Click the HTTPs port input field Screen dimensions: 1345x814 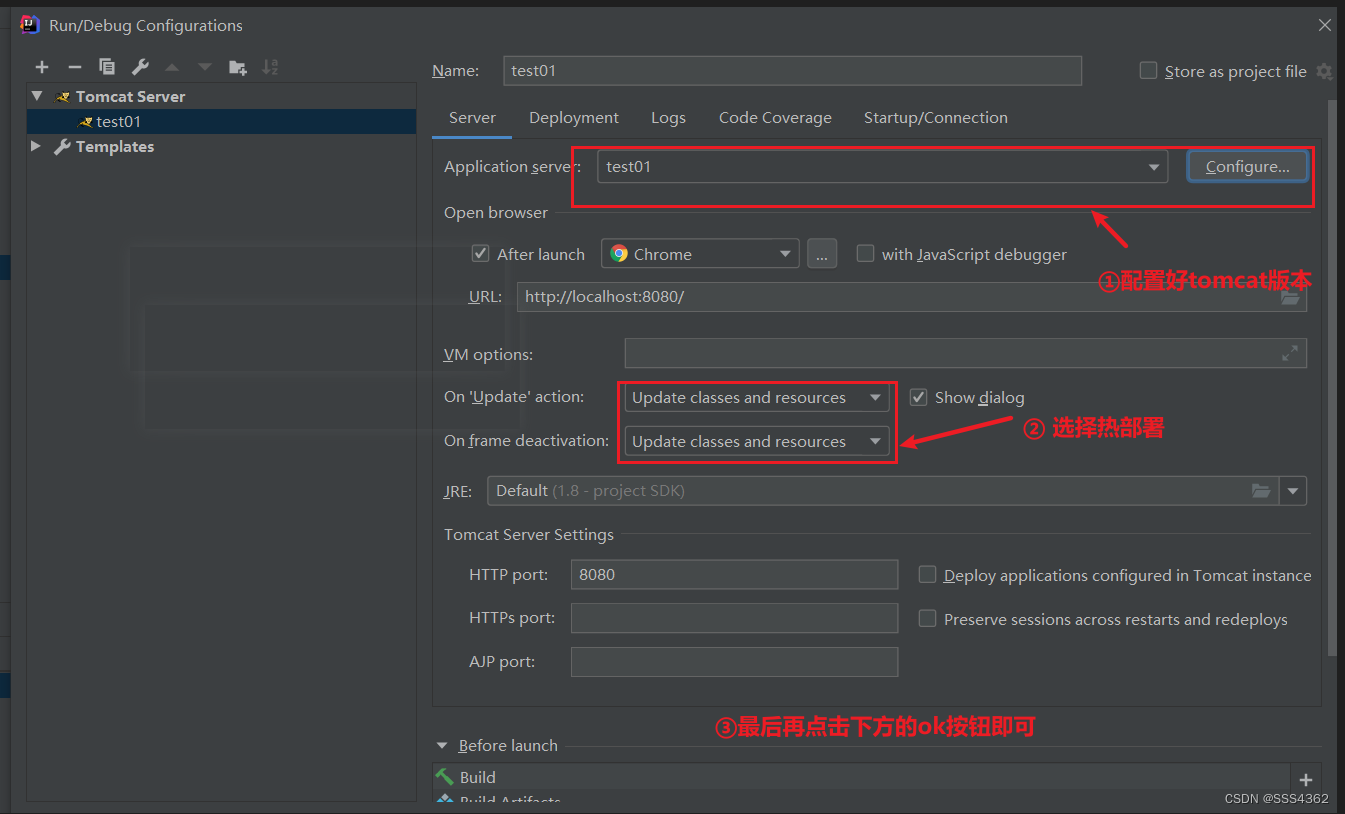[x=735, y=618]
